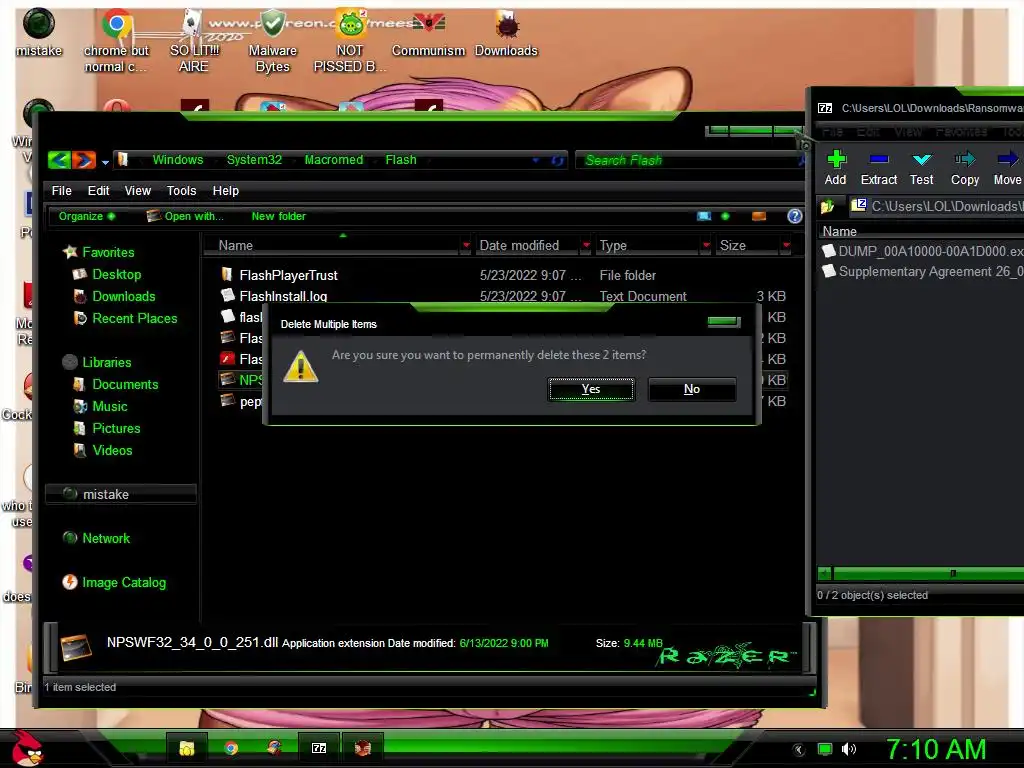Open the Type column filter dropdown arrow
This screenshot has width=1024, height=768.
pos(706,246)
